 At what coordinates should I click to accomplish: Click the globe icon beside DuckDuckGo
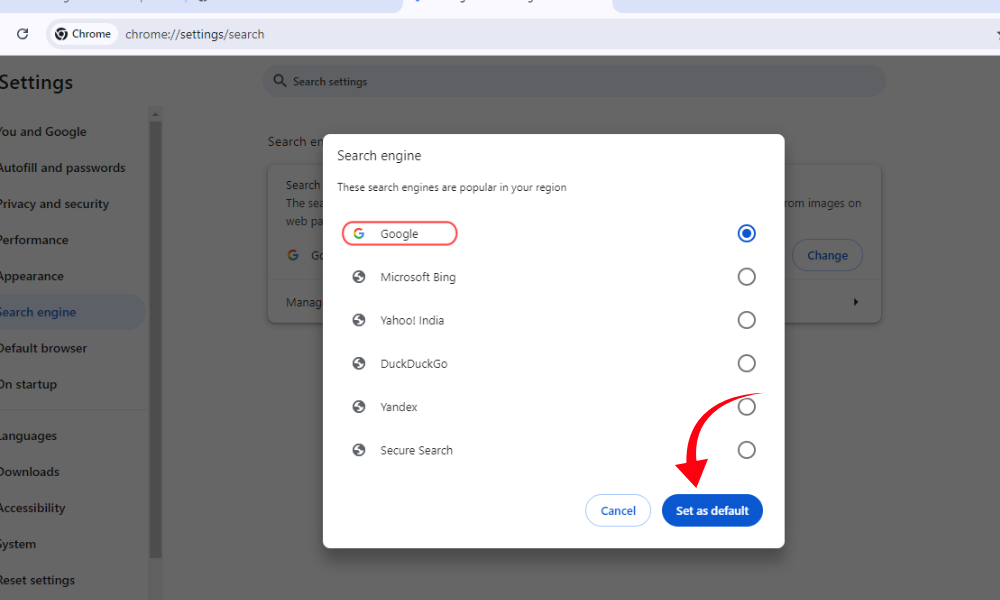click(359, 363)
